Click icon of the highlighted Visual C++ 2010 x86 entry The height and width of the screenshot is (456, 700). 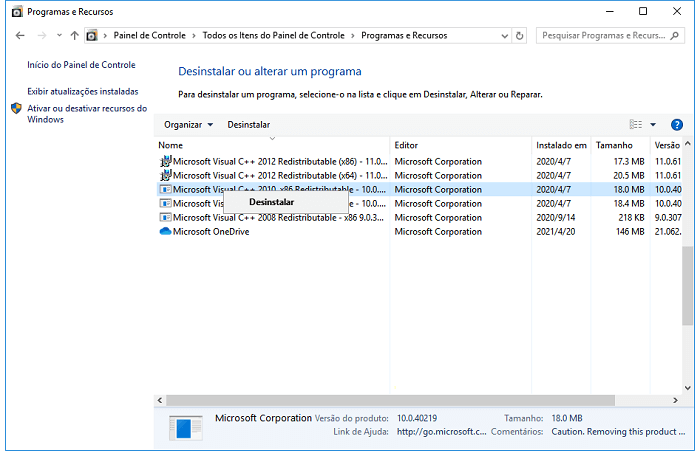pos(166,189)
